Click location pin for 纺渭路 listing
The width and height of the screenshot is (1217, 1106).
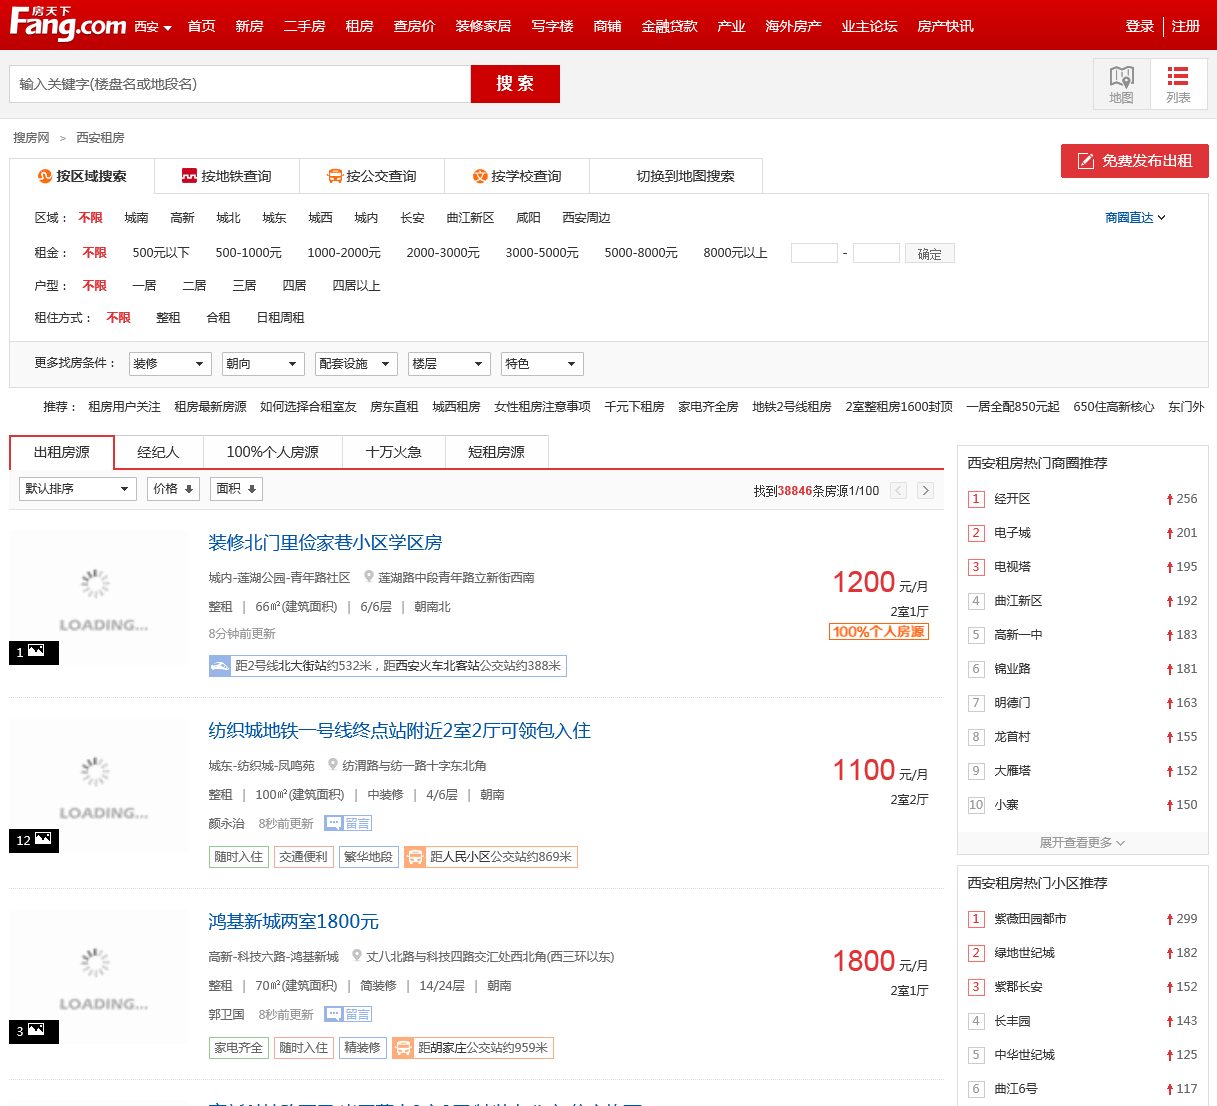tap(332, 765)
